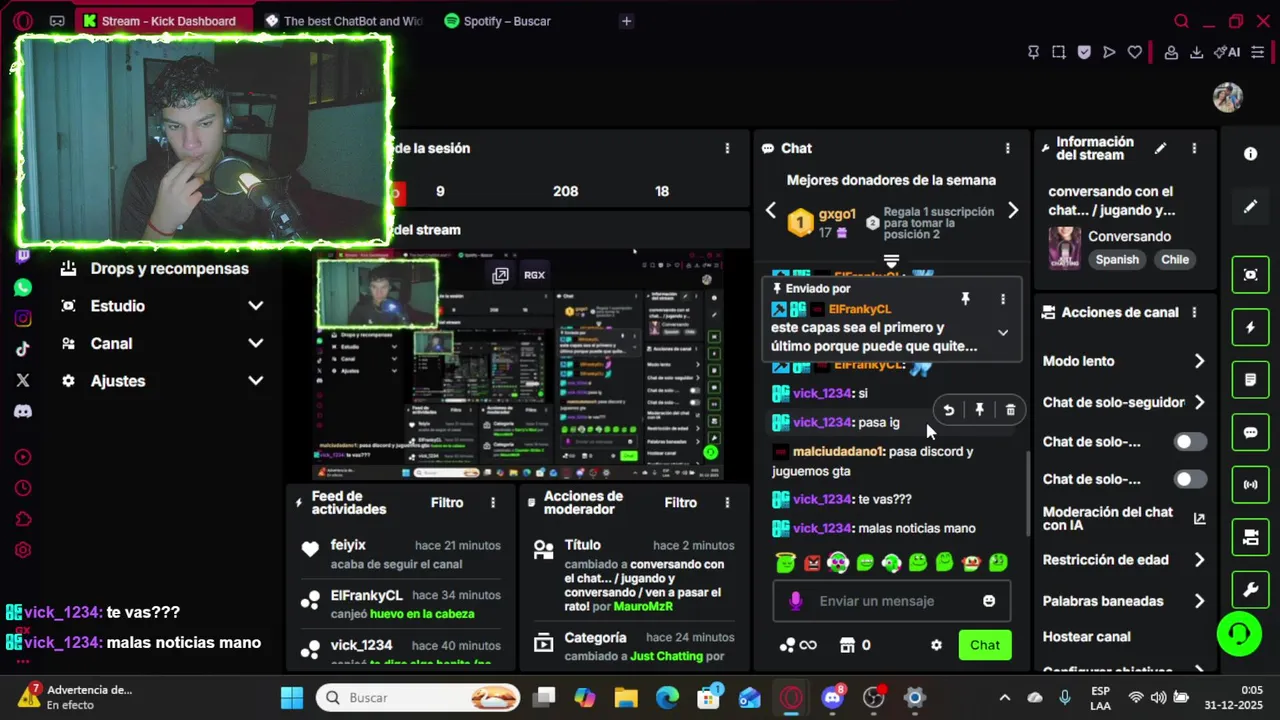Expand the Estudio menu
Image resolution: width=1280 pixels, height=720 pixels.
coord(256,306)
